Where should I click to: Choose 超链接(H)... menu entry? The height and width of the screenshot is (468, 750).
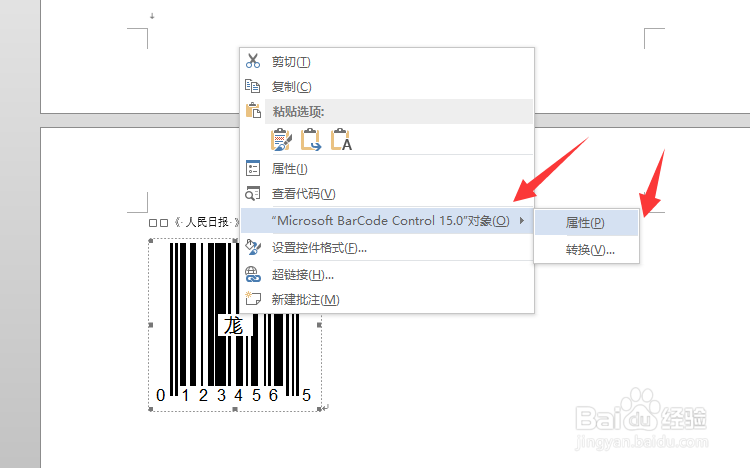coord(386,275)
